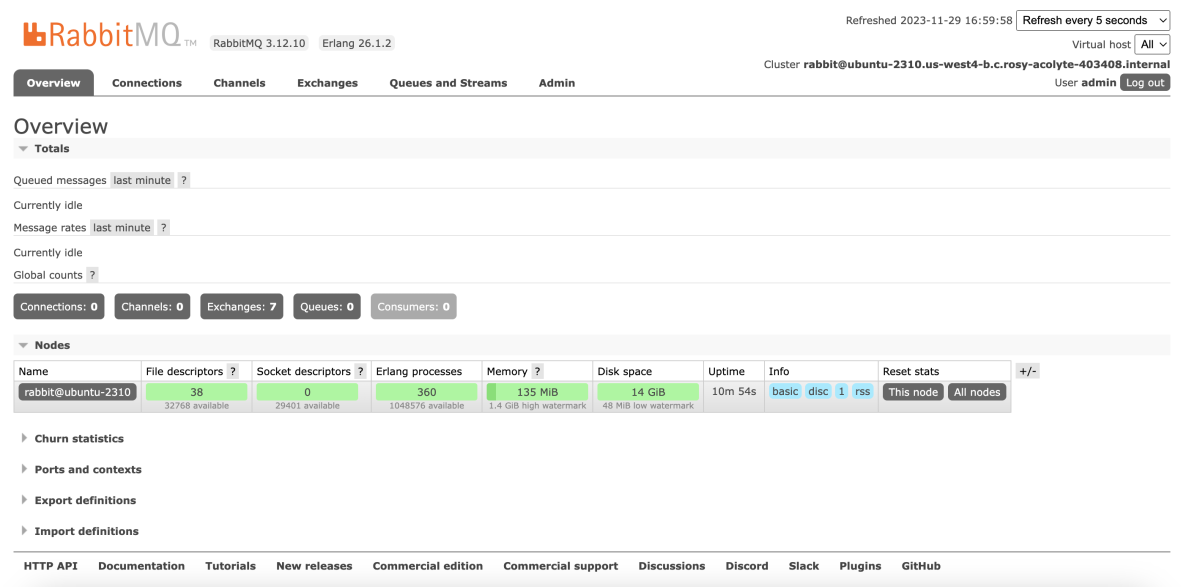Click help icon beside Global counts
The image size is (1200, 587).
pyautogui.click(x=92, y=275)
